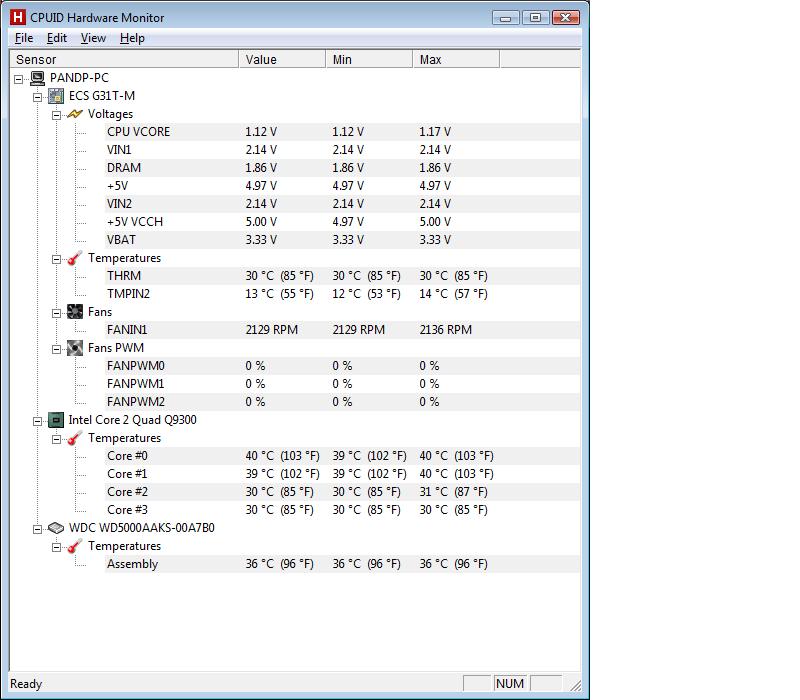This screenshot has width=800, height=700.
Task: Select the DRAM voltage row
Action: (342, 168)
